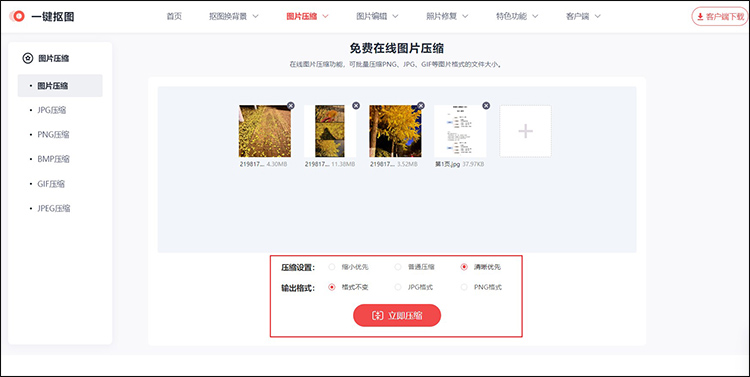
Task: Select 普通压缩 compression option
Action: 398,267
